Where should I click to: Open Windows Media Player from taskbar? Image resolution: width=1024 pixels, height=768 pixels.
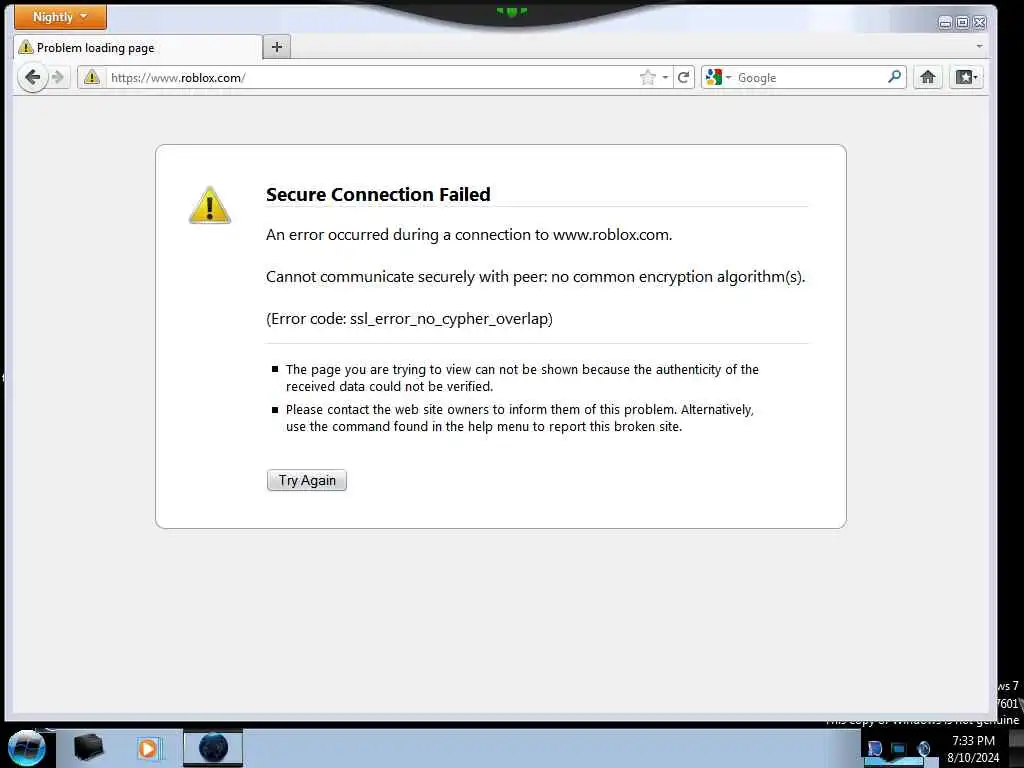[x=148, y=748]
